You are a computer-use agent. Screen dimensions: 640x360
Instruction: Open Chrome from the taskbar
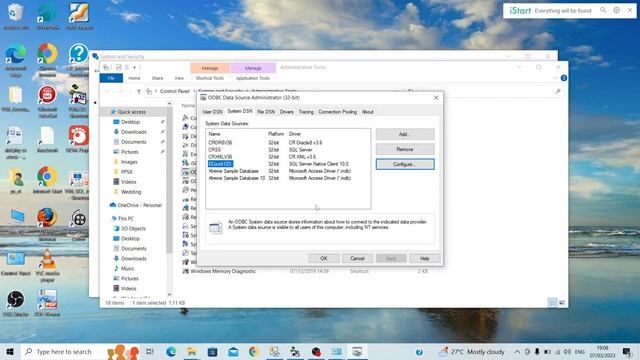(x=254, y=351)
